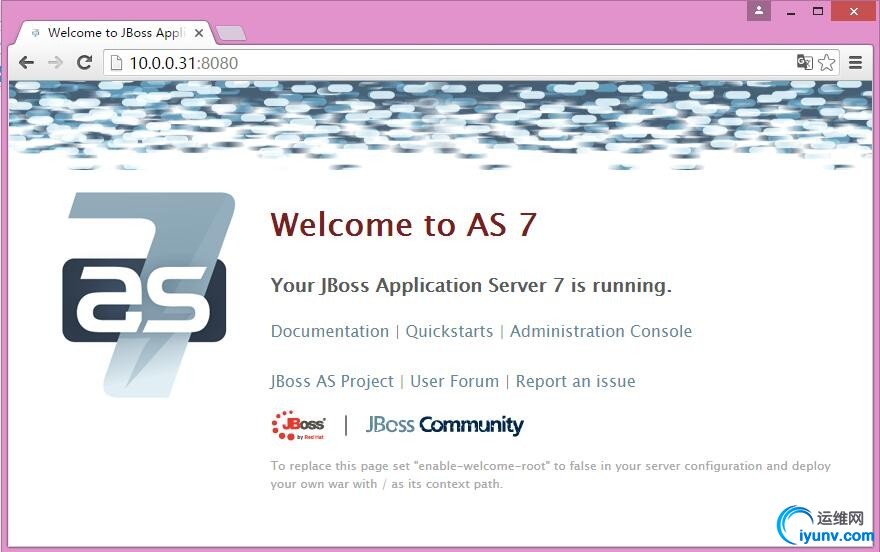Bookmark this page with the star icon

[826, 62]
